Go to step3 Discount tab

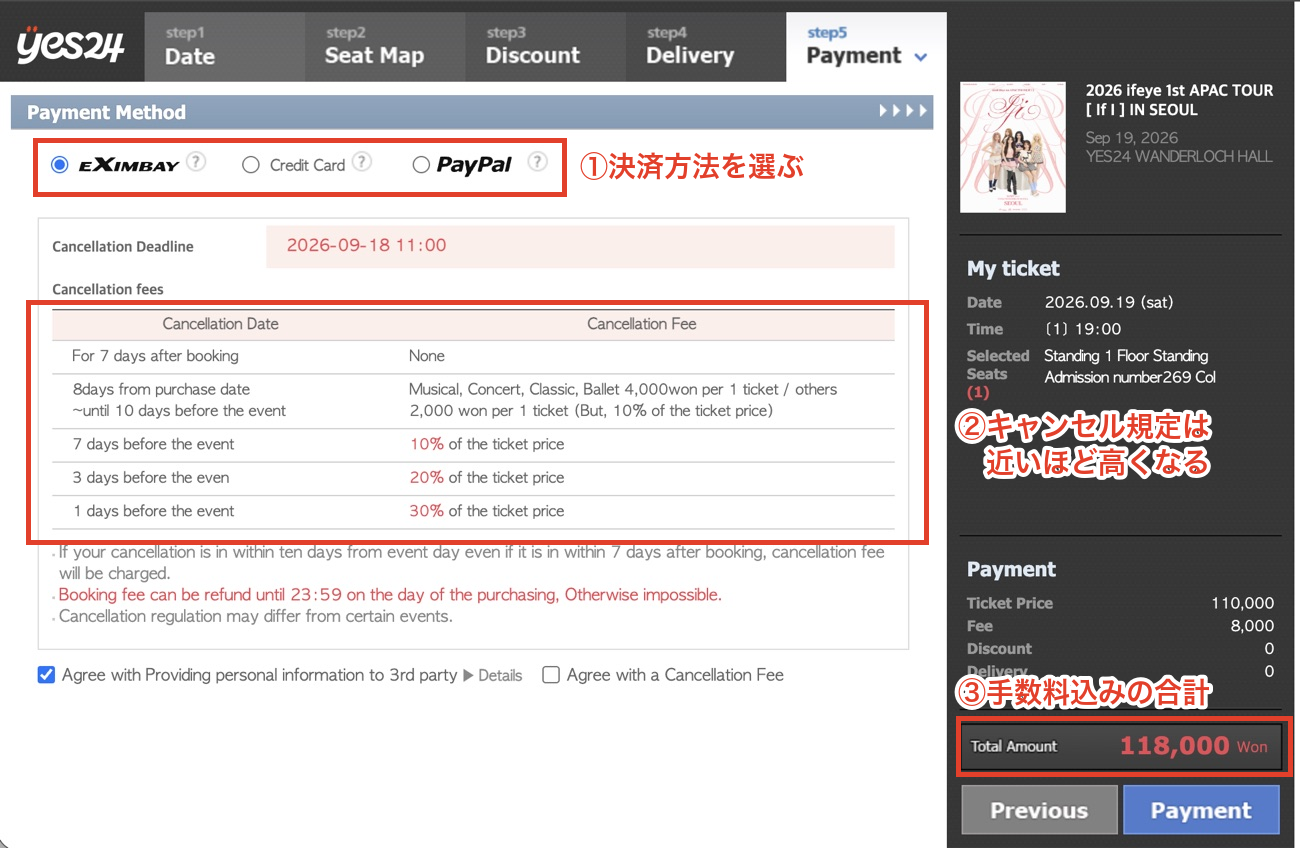point(546,46)
